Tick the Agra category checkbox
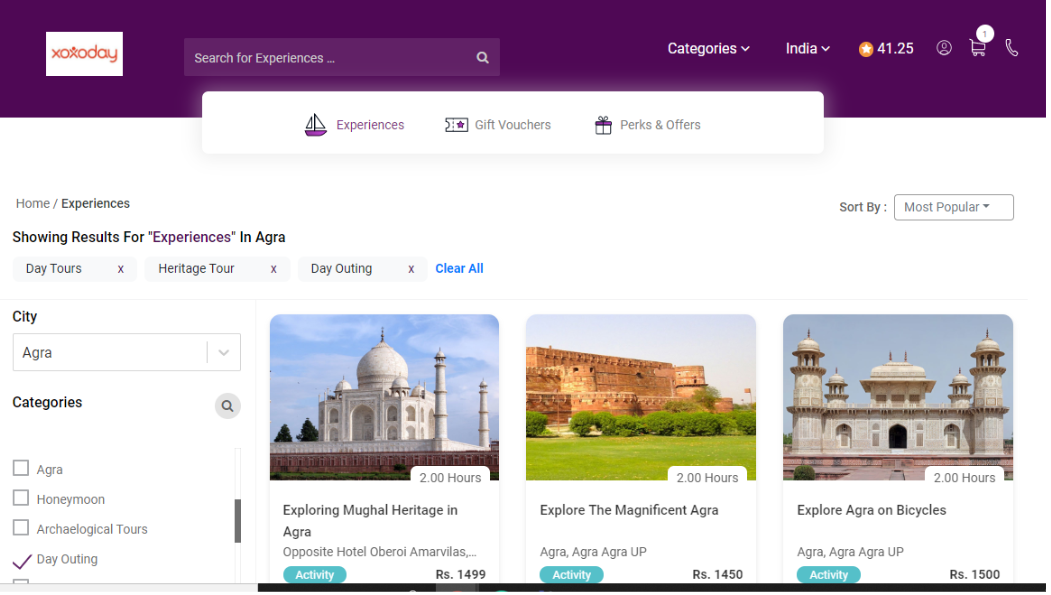Image resolution: width=1051 pixels, height=595 pixels. [21, 470]
